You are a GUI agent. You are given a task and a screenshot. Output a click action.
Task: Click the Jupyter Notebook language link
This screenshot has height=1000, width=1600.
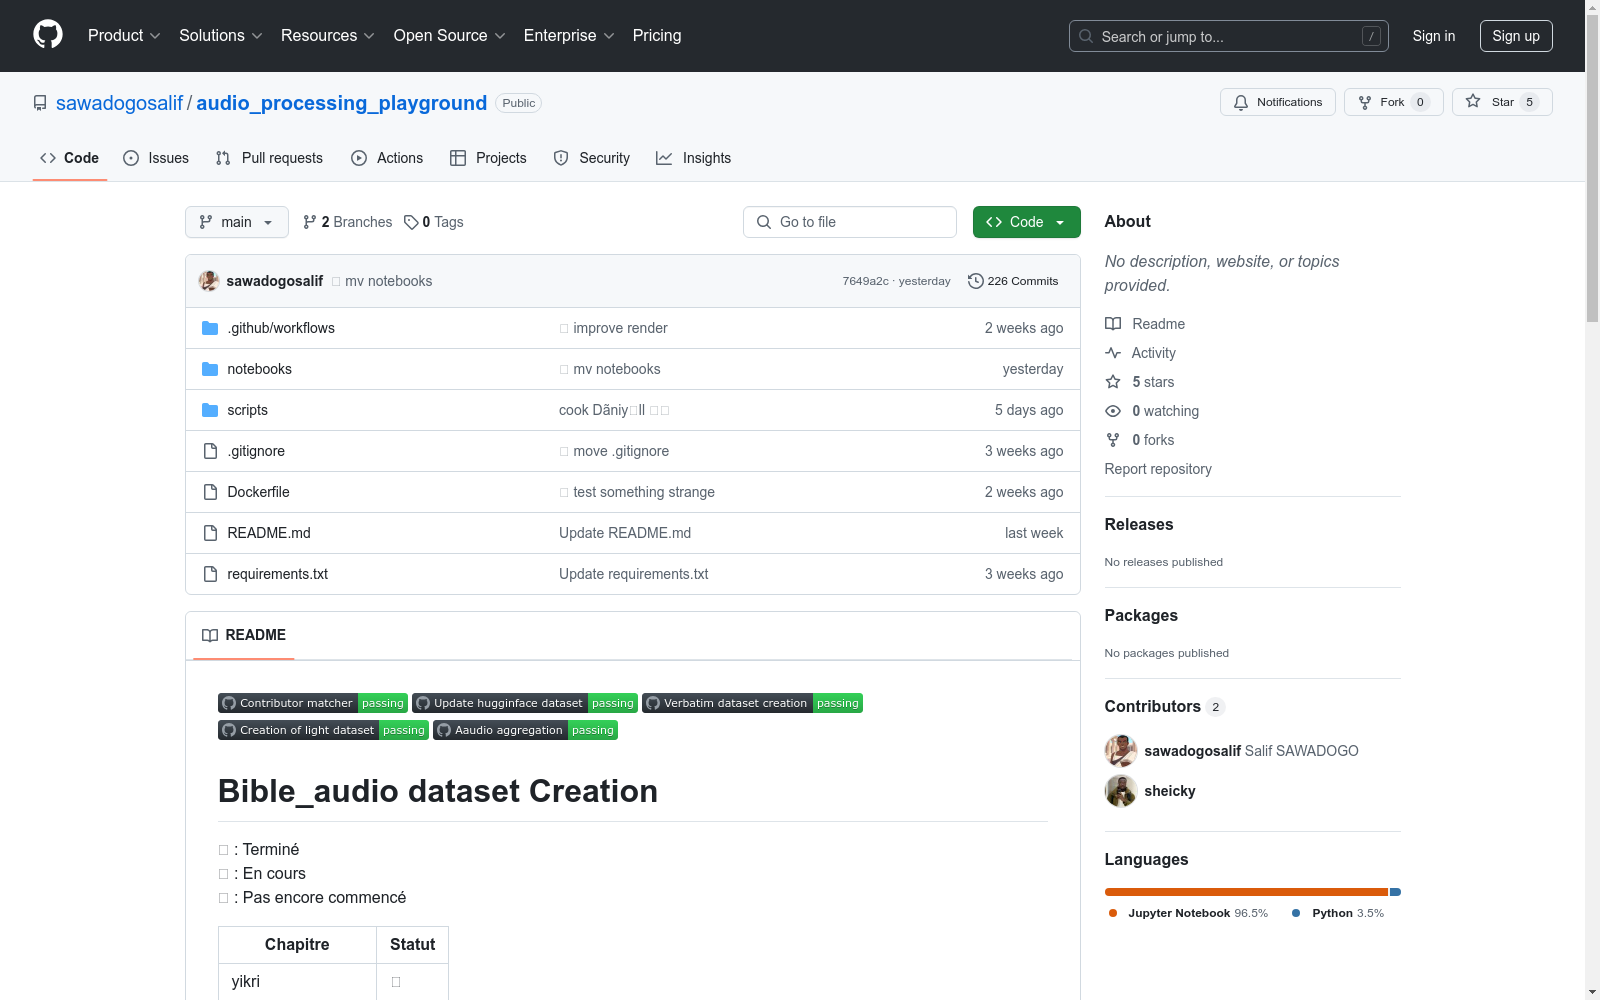click(x=1188, y=913)
